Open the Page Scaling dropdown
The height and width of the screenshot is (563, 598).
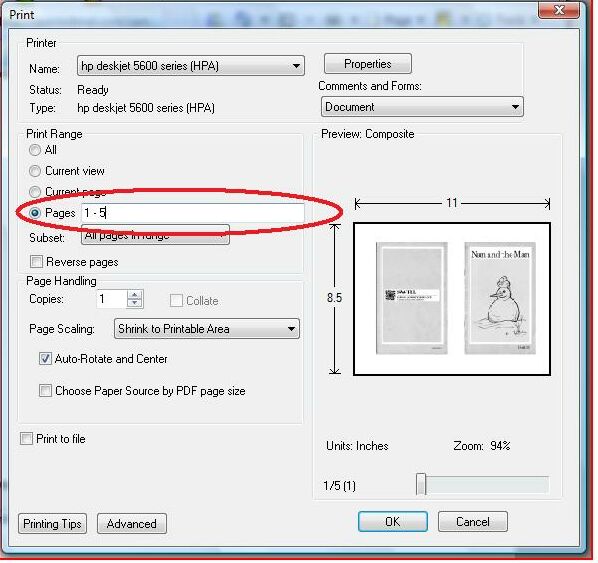click(207, 329)
